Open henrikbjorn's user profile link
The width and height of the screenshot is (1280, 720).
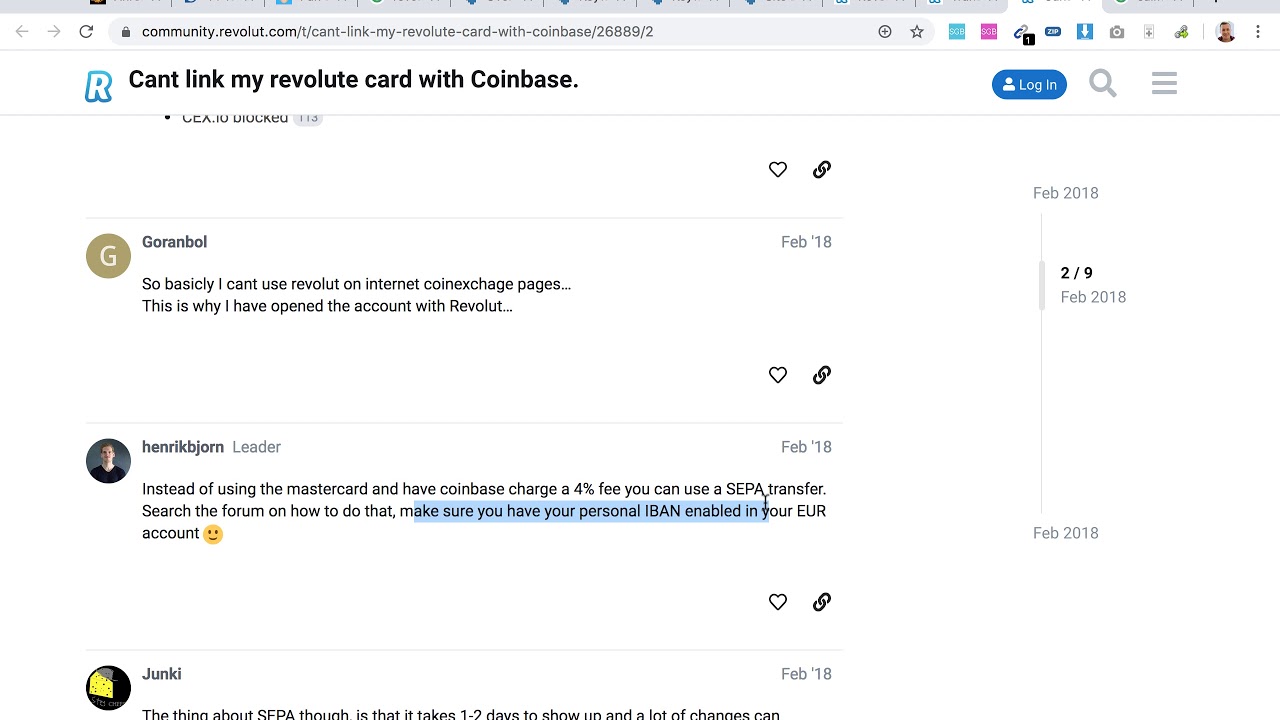pyautogui.click(x=183, y=447)
